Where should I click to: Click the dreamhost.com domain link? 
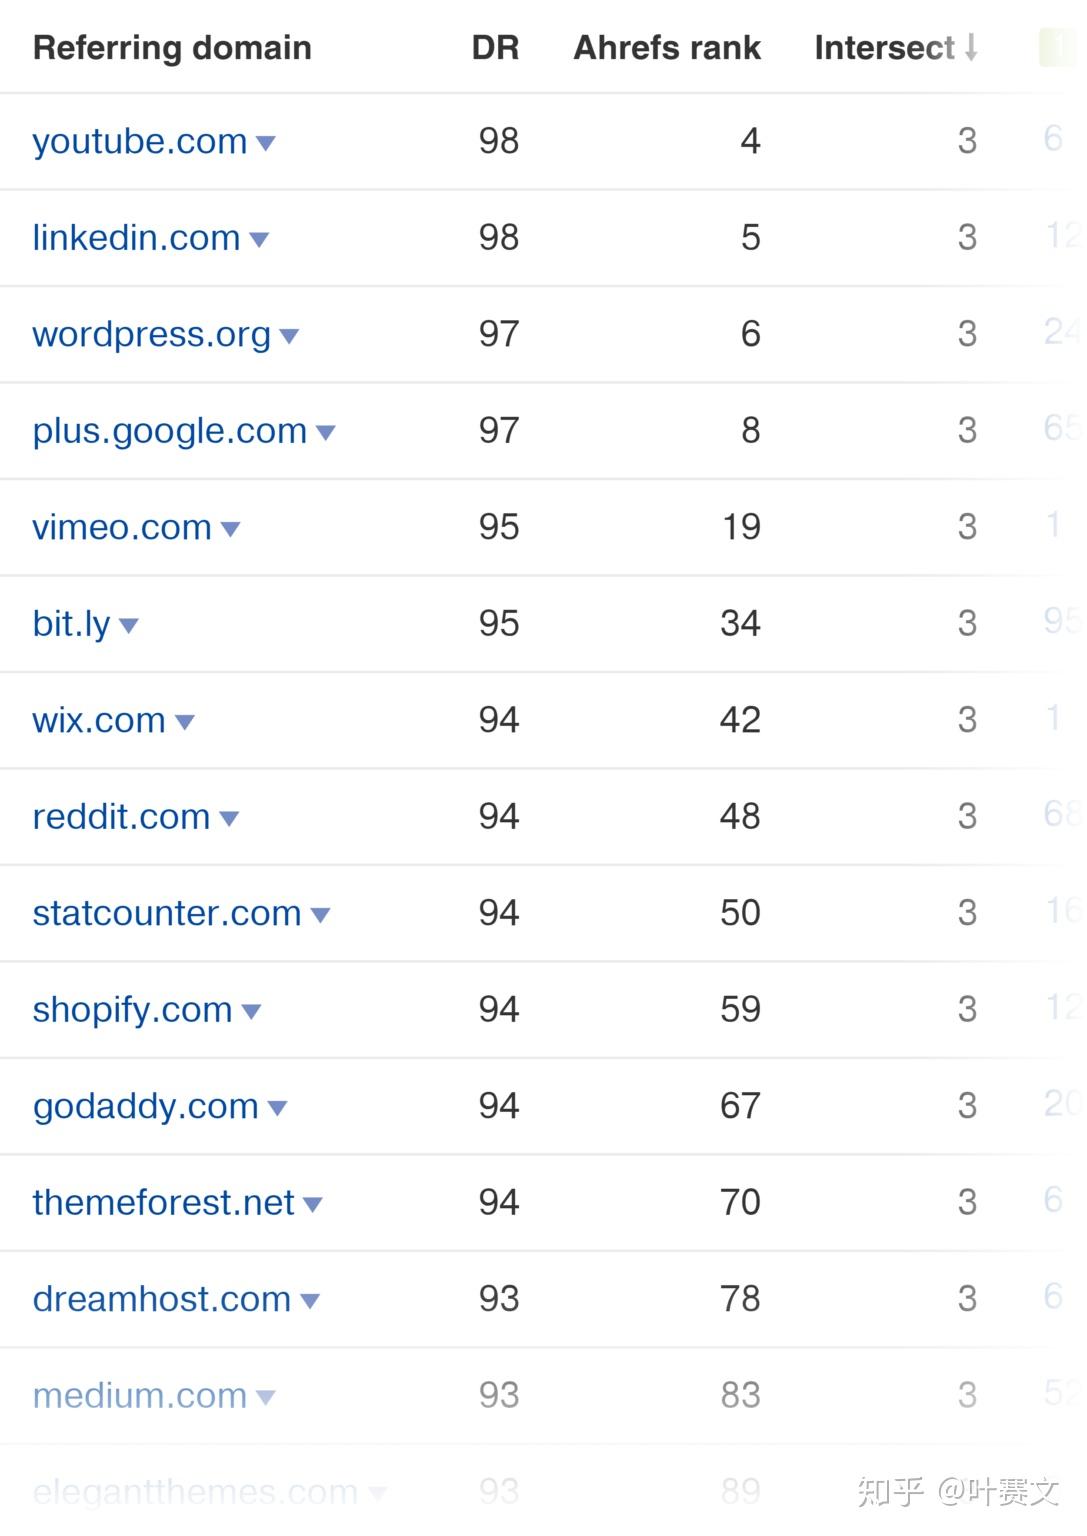coord(161,1299)
